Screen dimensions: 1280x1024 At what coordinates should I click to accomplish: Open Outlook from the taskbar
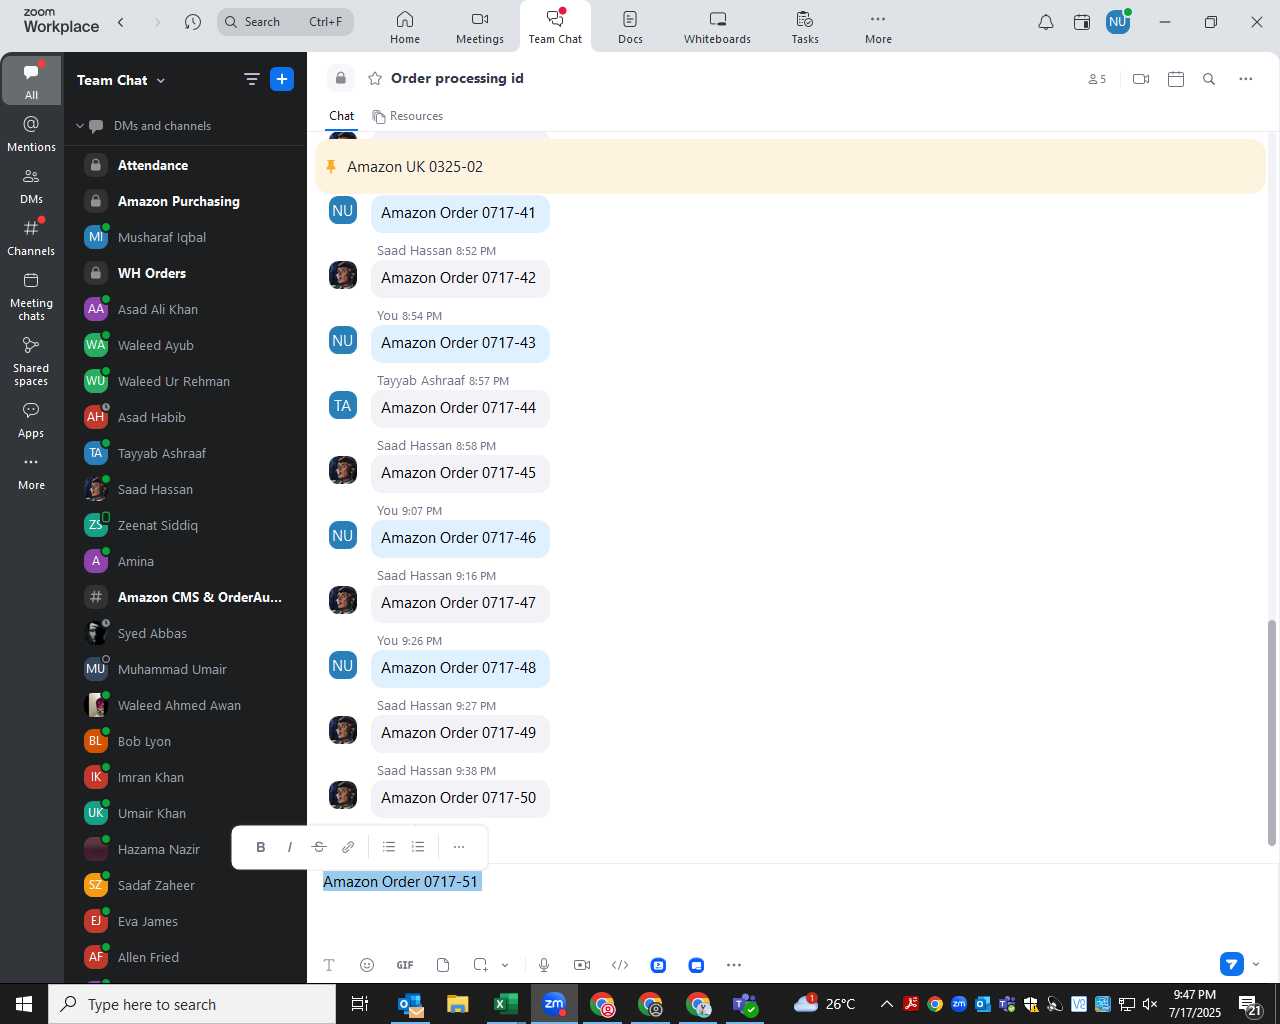point(410,1004)
